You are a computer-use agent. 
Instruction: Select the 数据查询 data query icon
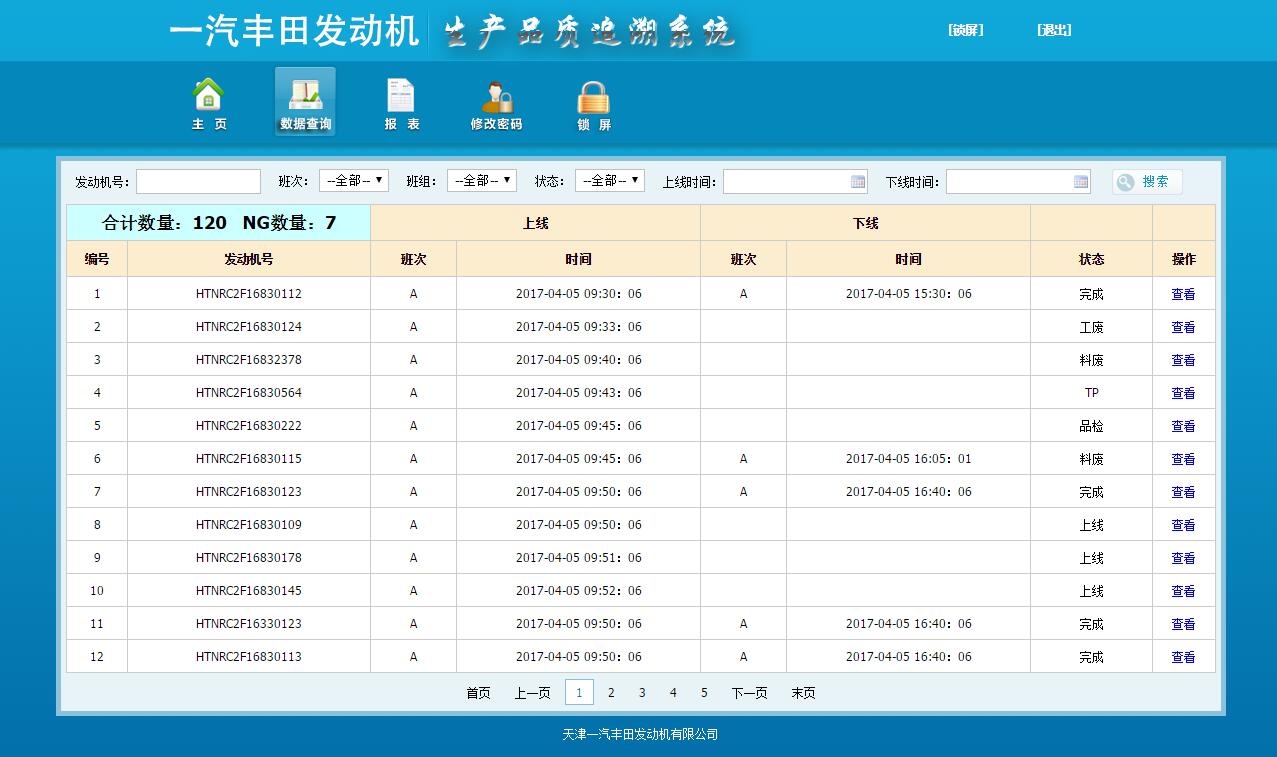[304, 99]
